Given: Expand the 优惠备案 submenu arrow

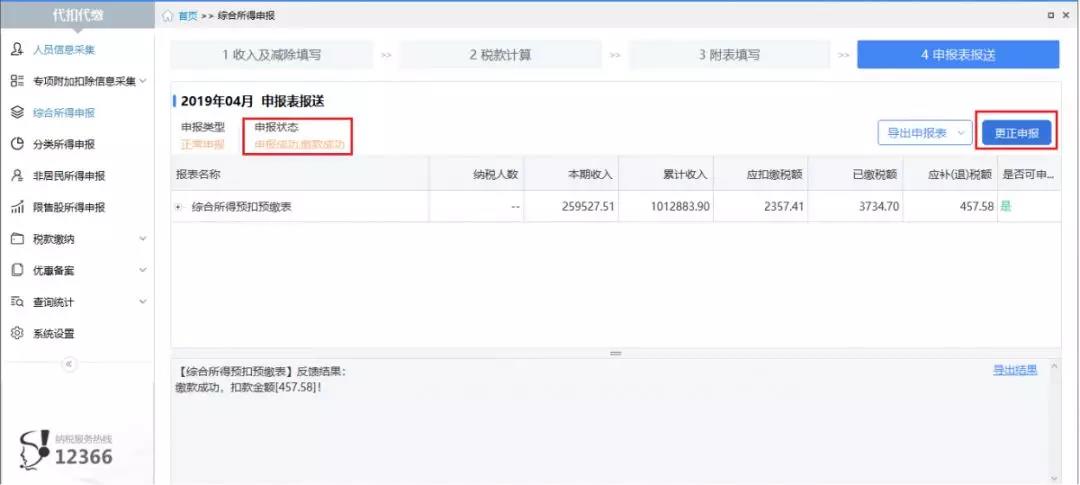Looking at the screenshot, I should (142, 271).
